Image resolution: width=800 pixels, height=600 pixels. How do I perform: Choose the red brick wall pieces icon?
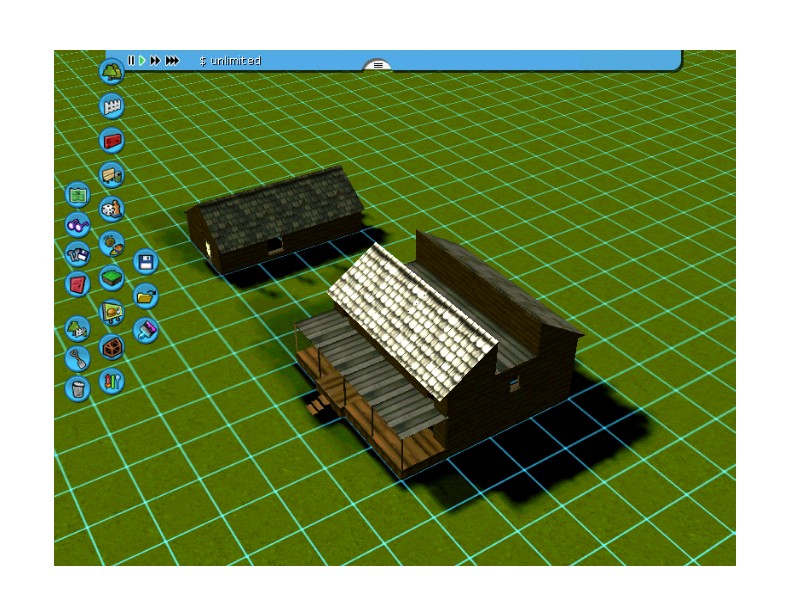tap(112, 140)
